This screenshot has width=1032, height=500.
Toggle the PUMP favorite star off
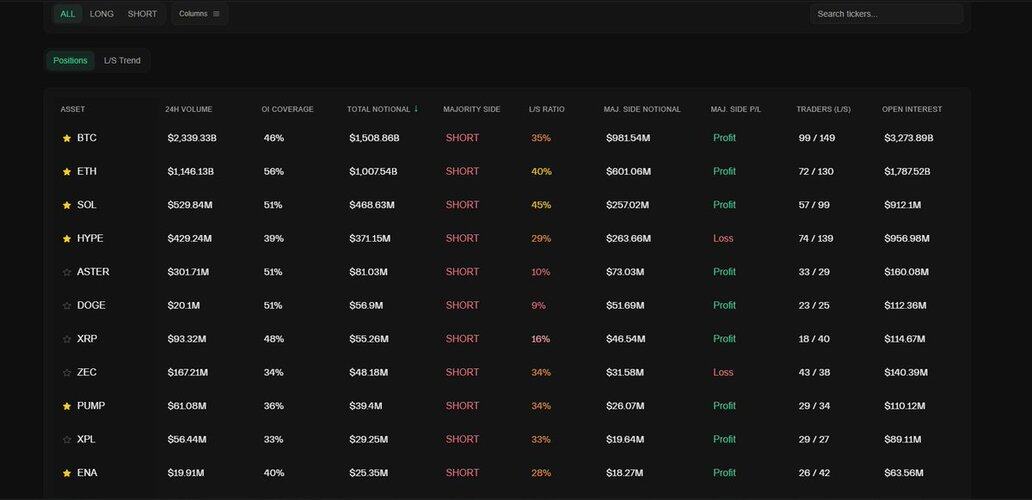pos(67,406)
